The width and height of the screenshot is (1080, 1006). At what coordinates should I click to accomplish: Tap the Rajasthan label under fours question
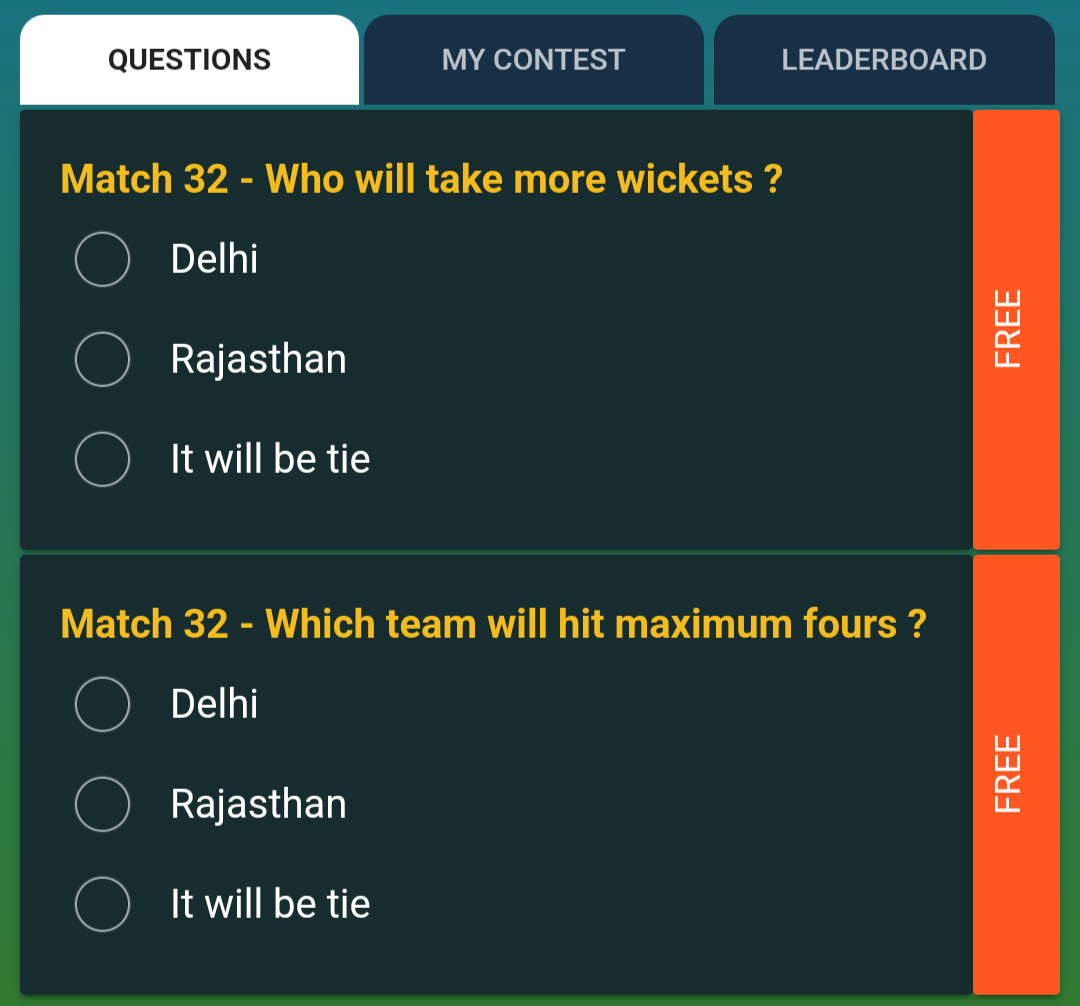258,804
